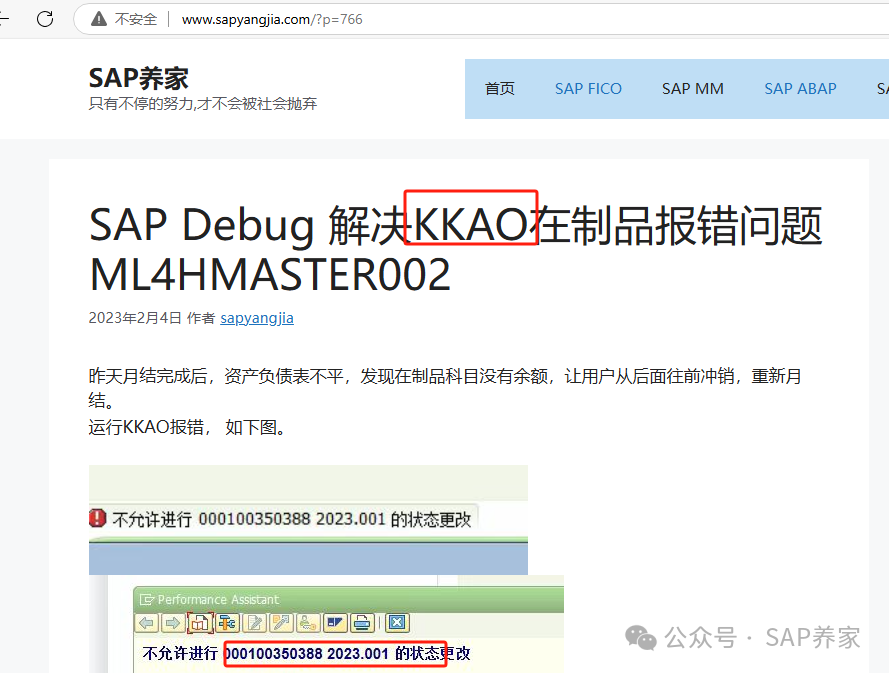This screenshot has height=673, width=889.
Task: Open the SAP MM menu item
Action: pyautogui.click(x=692, y=89)
